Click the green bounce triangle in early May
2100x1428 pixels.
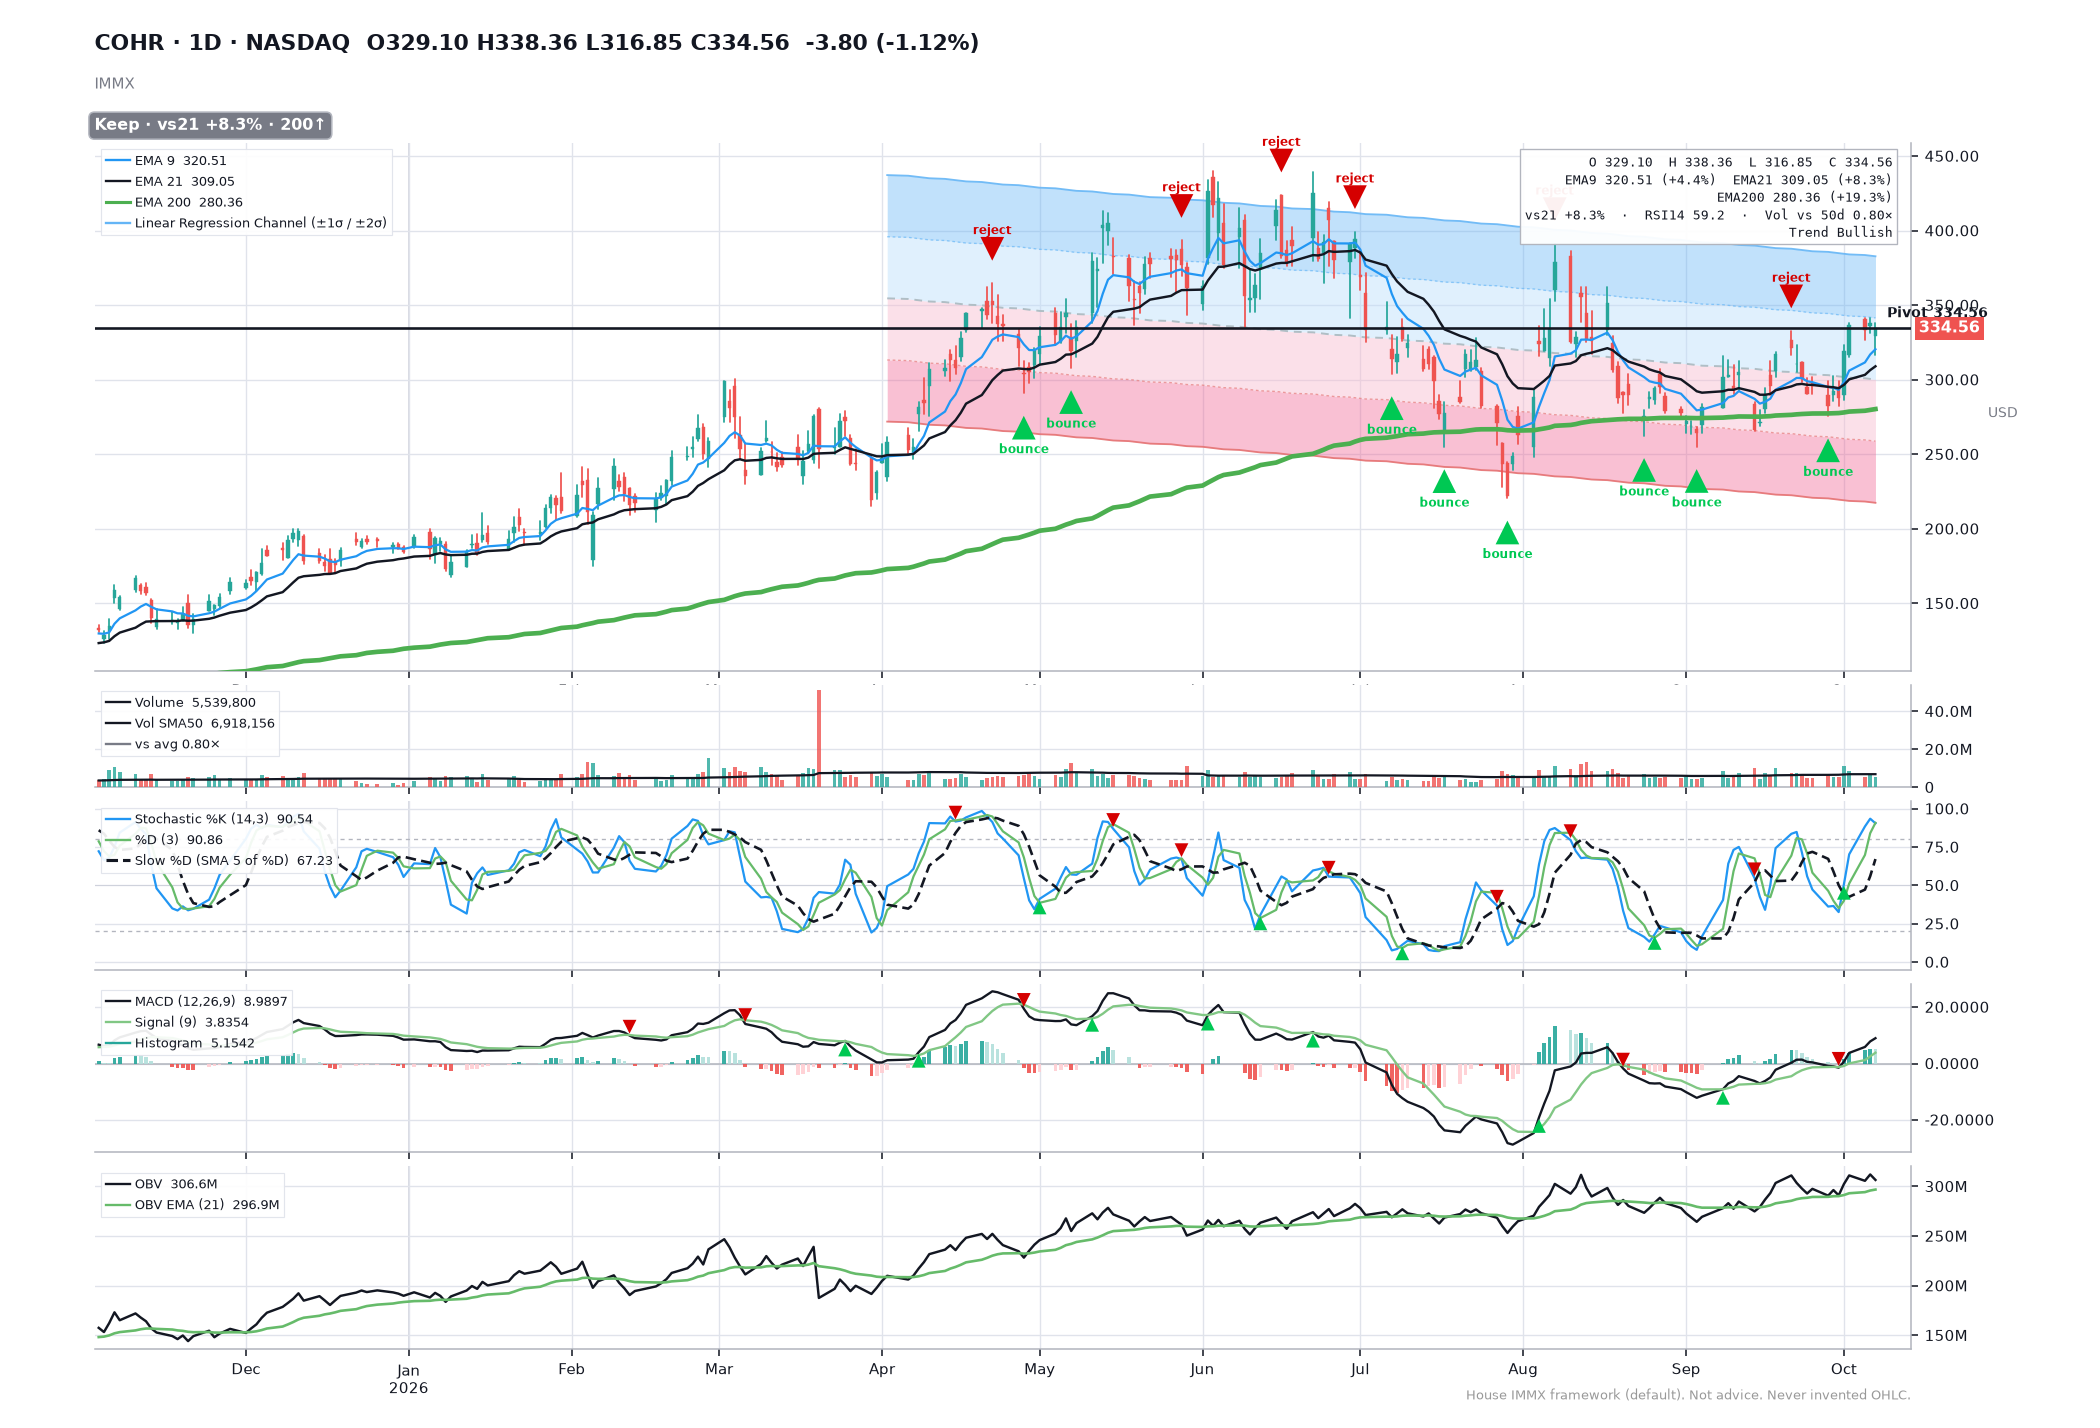(x=1071, y=403)
